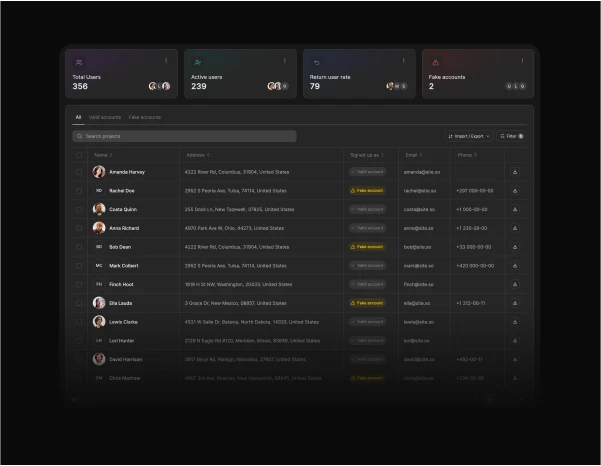601x466 pixels.
Task: Click the avatar group on Active users card
Action: [x=278, y=86]
